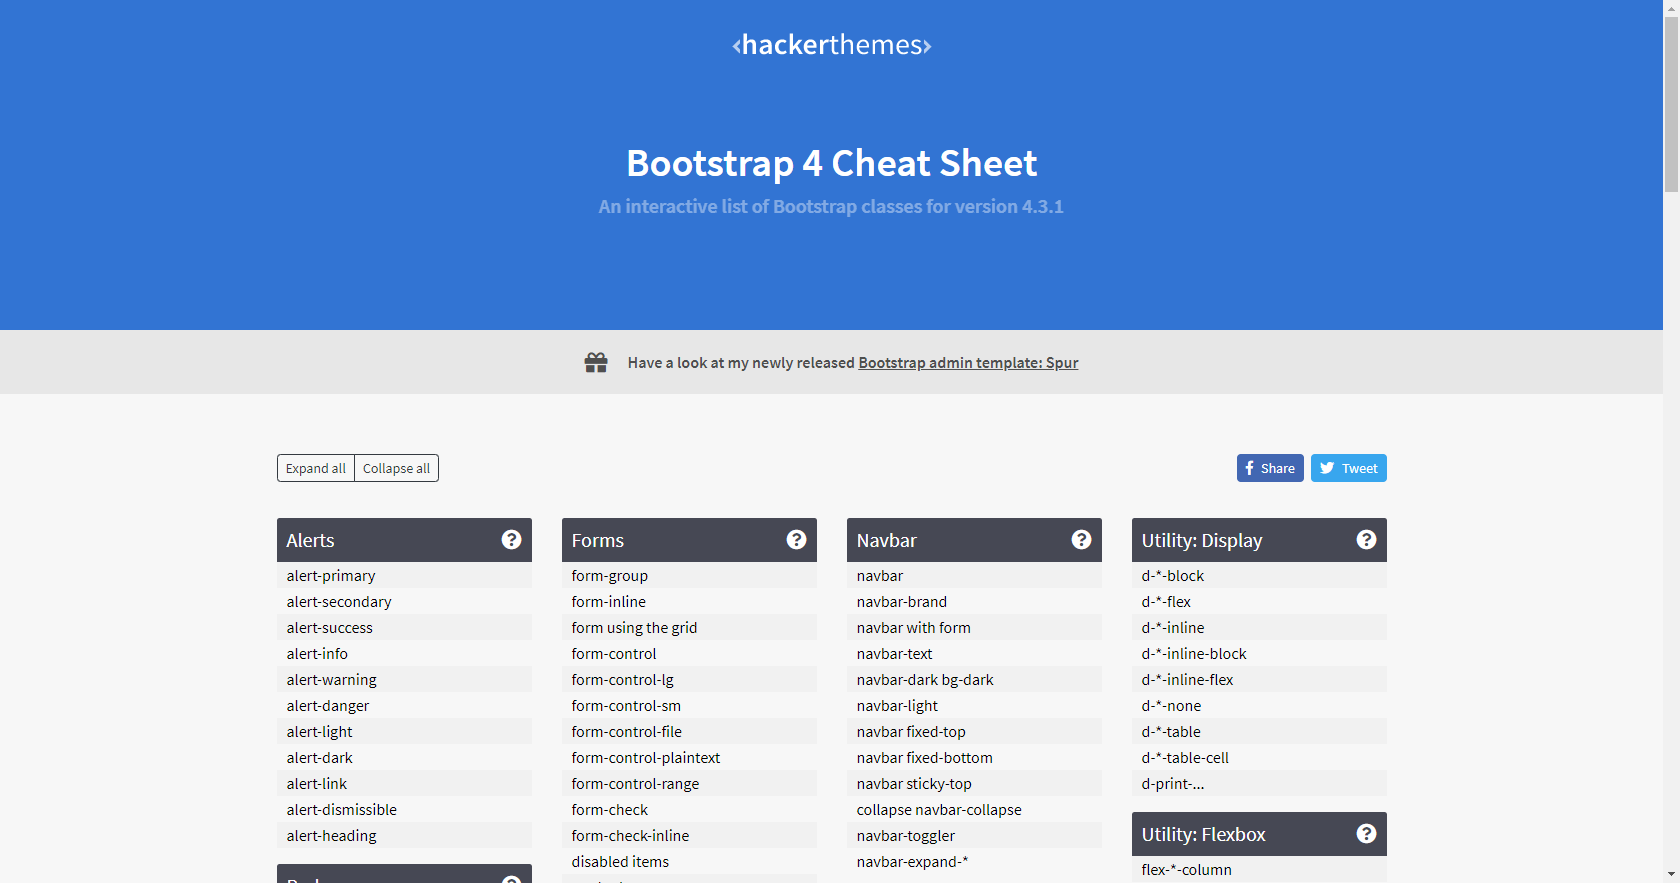Click the help icon in Navbar header
The height and width of the screenshot is (883, 1680).
coord(1081,540)
